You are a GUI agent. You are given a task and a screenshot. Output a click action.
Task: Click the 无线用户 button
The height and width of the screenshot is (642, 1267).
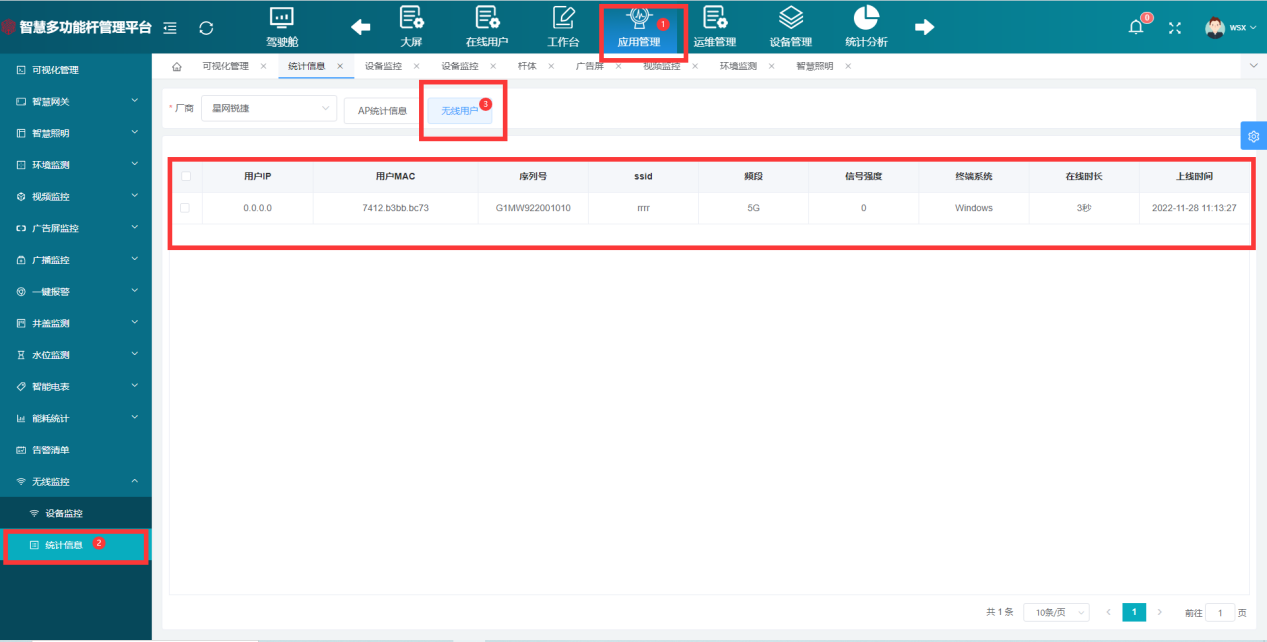pos(459,110)
